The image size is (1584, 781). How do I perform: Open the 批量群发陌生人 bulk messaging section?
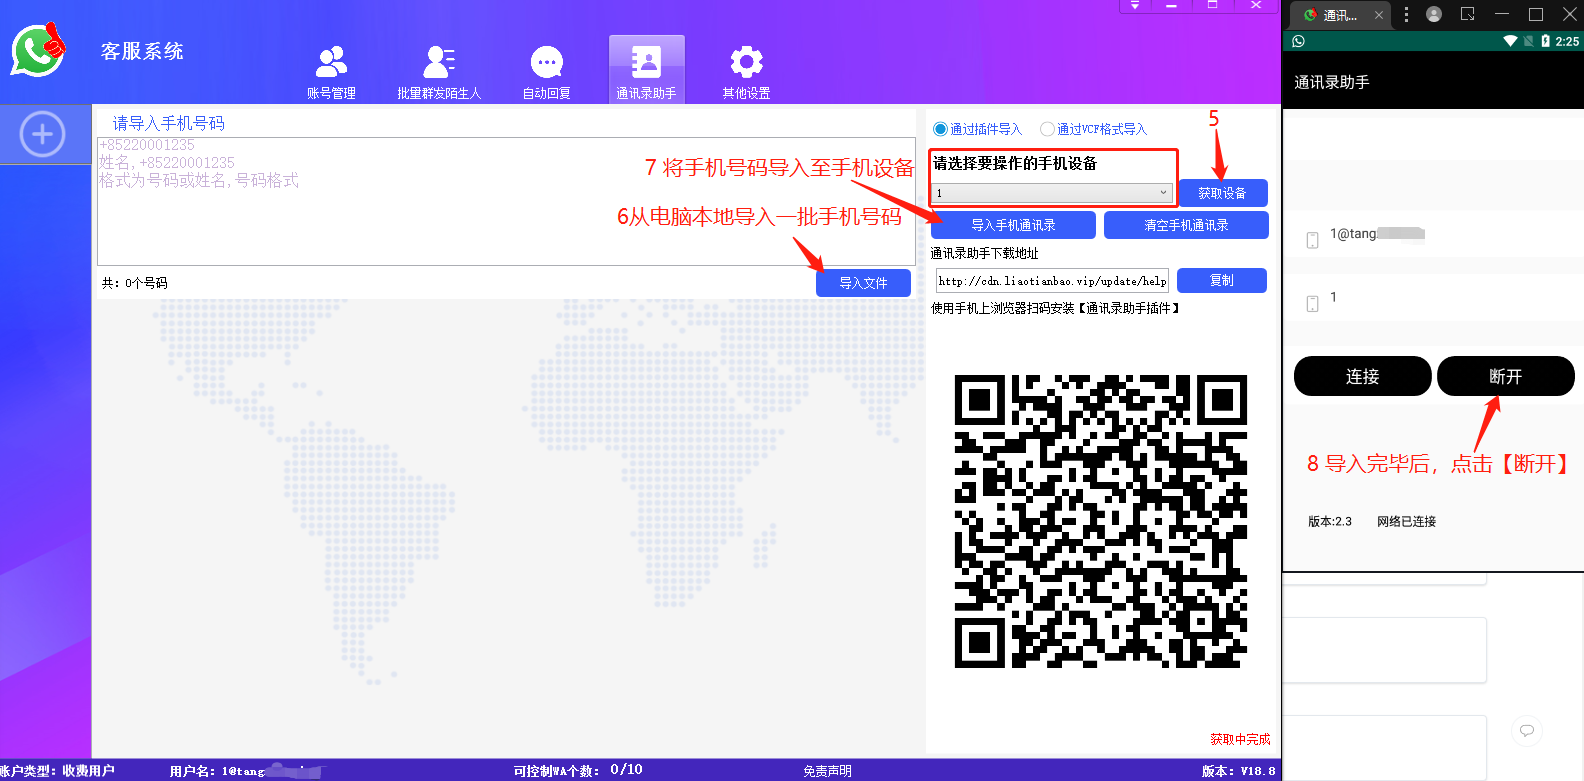(439, 72)
